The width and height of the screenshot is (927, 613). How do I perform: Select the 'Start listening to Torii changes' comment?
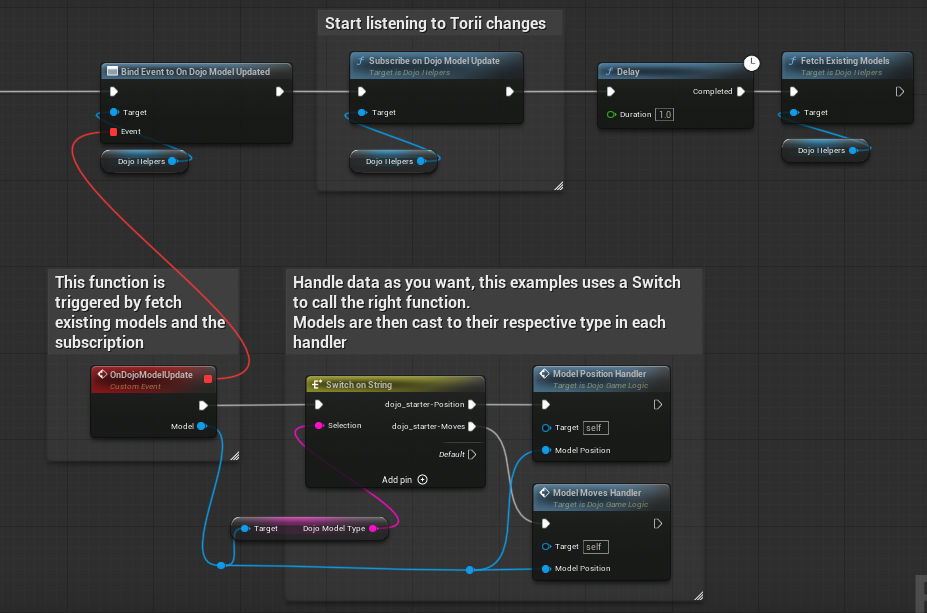coord(435,23)
